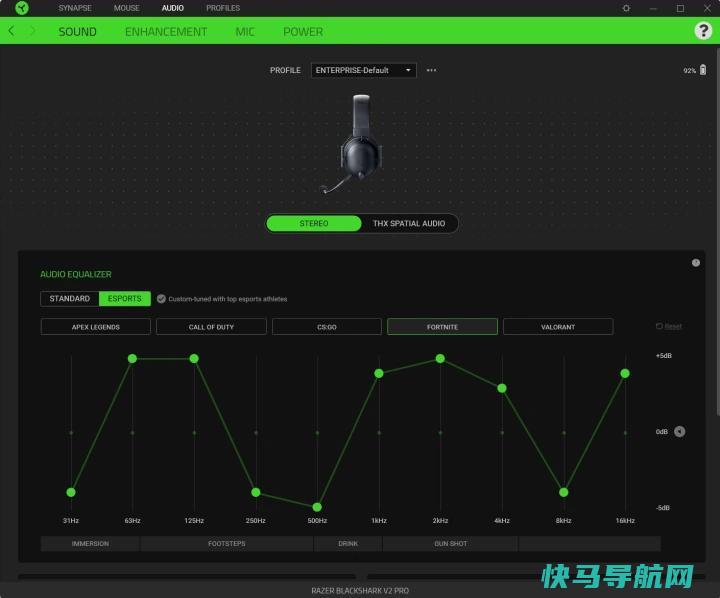The height and width of the screenshot is (598, 720).
Task: Open the settings gear icon
Action: (x=626, y=8)
